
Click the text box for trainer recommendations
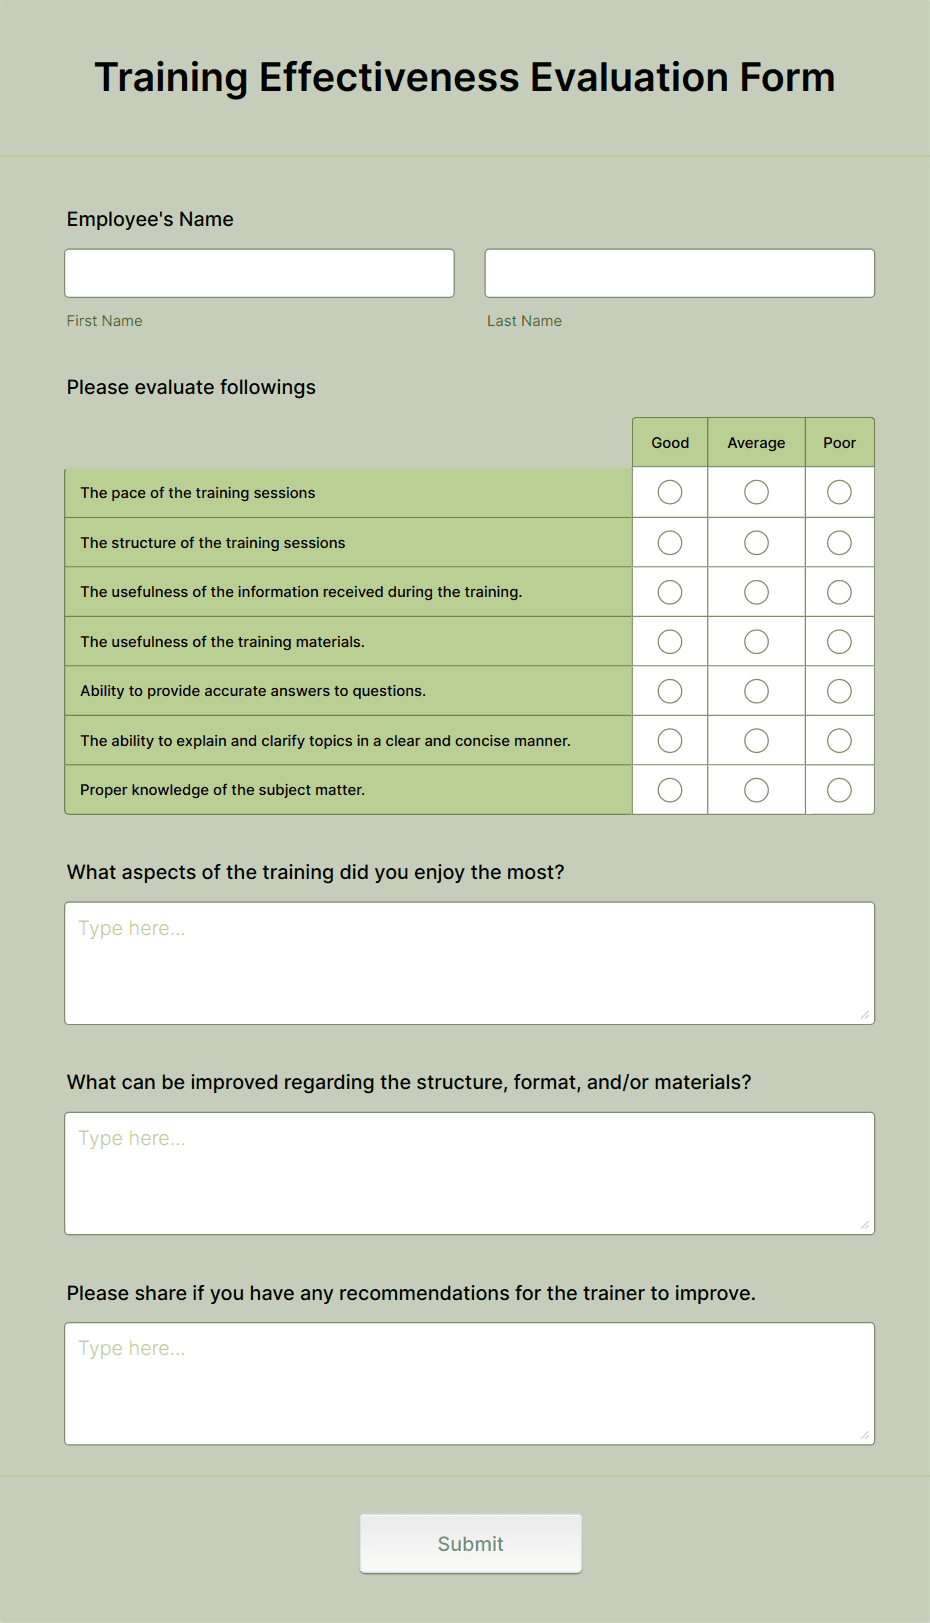pyautogui.click(x=470, y=1380)
